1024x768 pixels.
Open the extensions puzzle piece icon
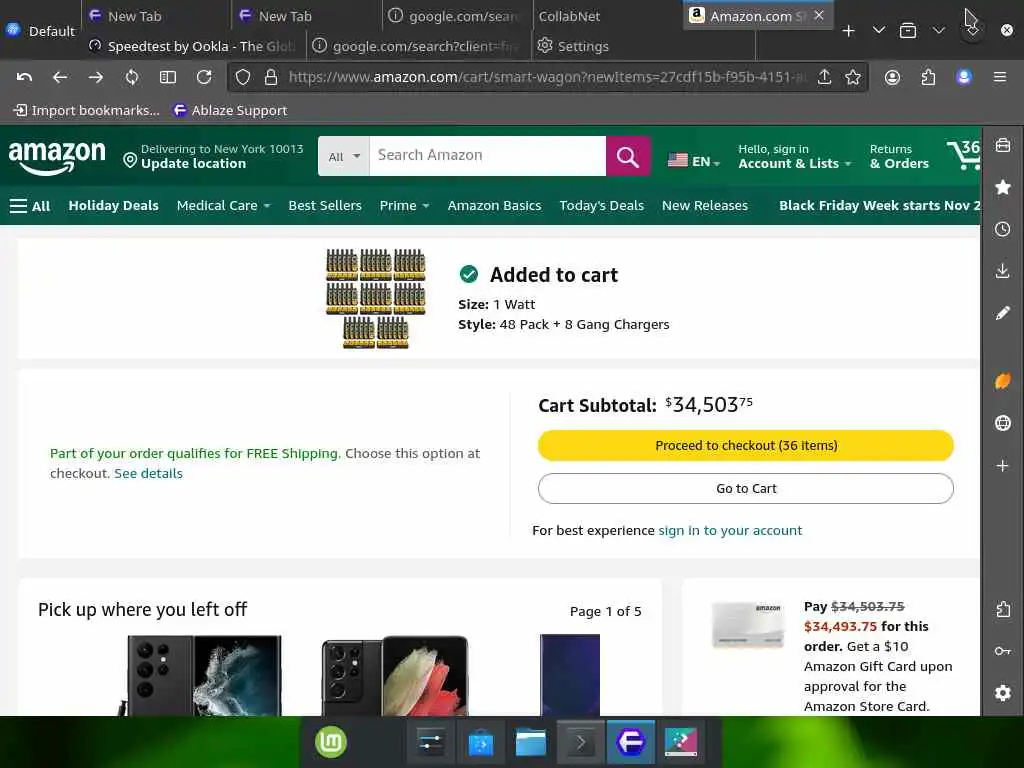tap(928, 77)
